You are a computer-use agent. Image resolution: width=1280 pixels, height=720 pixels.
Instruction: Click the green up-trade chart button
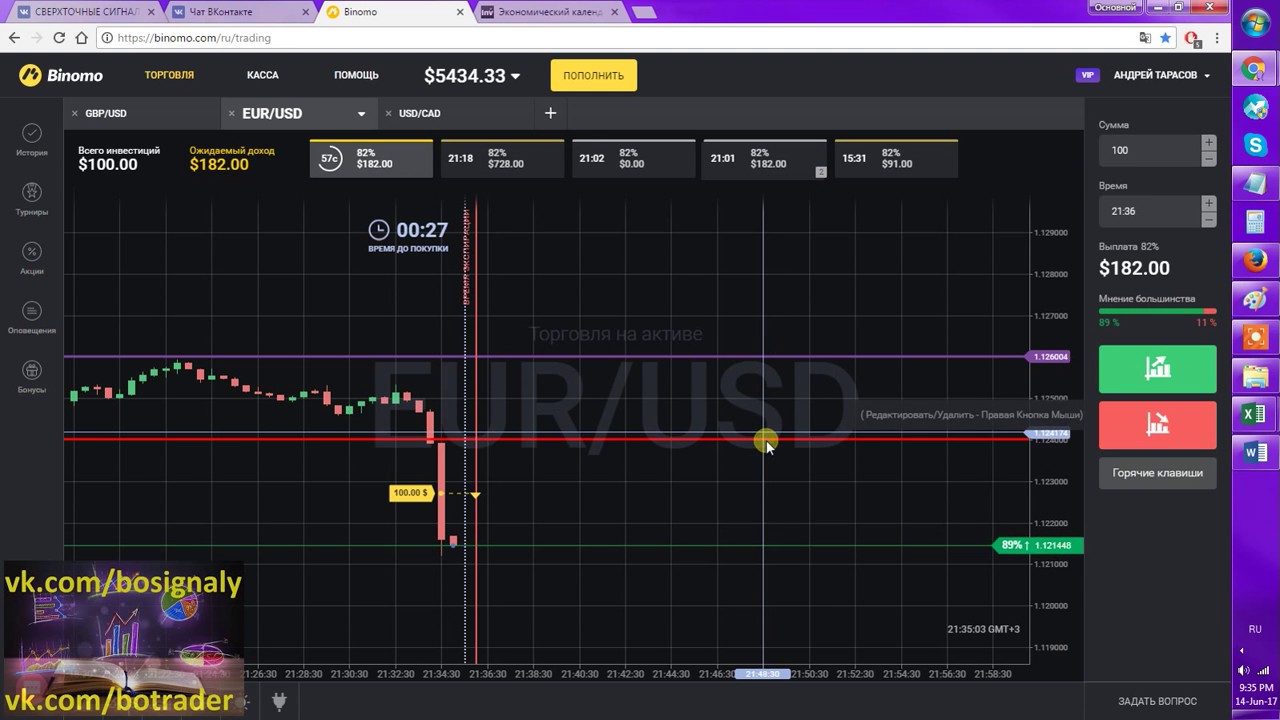tap(1157, 368)
